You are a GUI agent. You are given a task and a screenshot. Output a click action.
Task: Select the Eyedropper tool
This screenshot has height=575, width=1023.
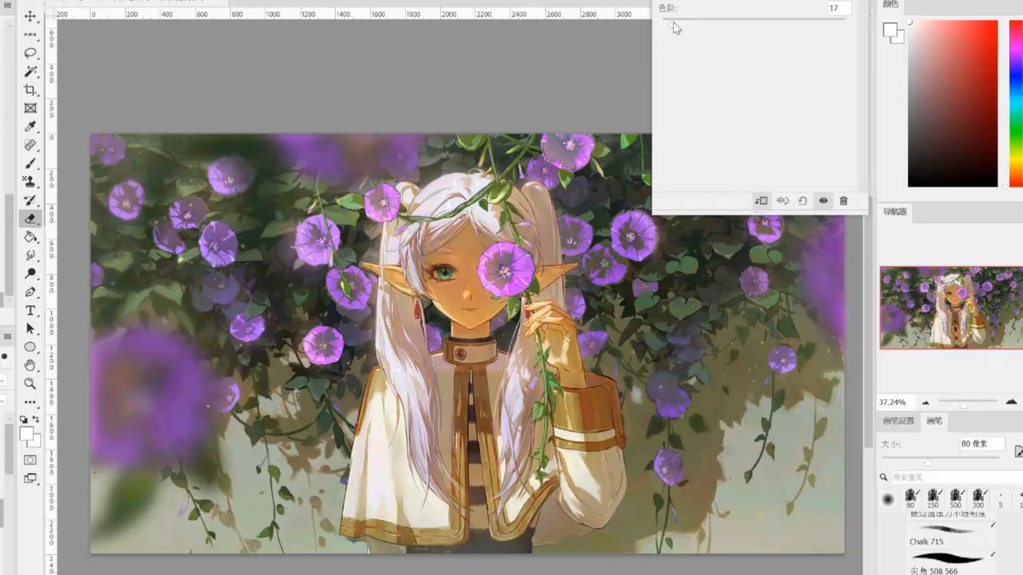point(30,126)
